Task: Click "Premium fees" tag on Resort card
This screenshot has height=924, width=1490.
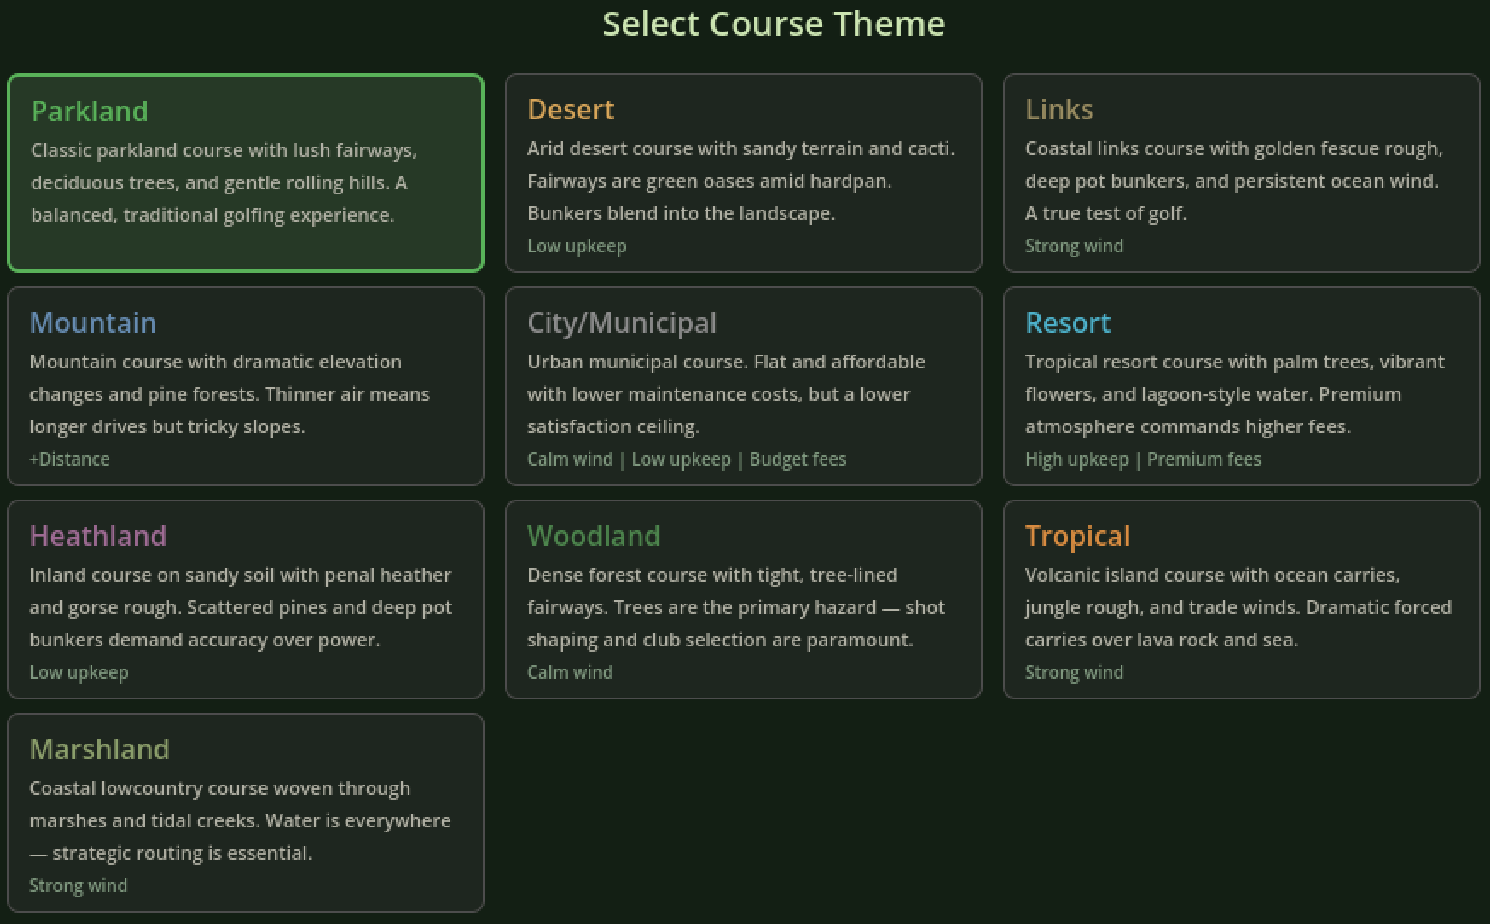Action: 1204,459
